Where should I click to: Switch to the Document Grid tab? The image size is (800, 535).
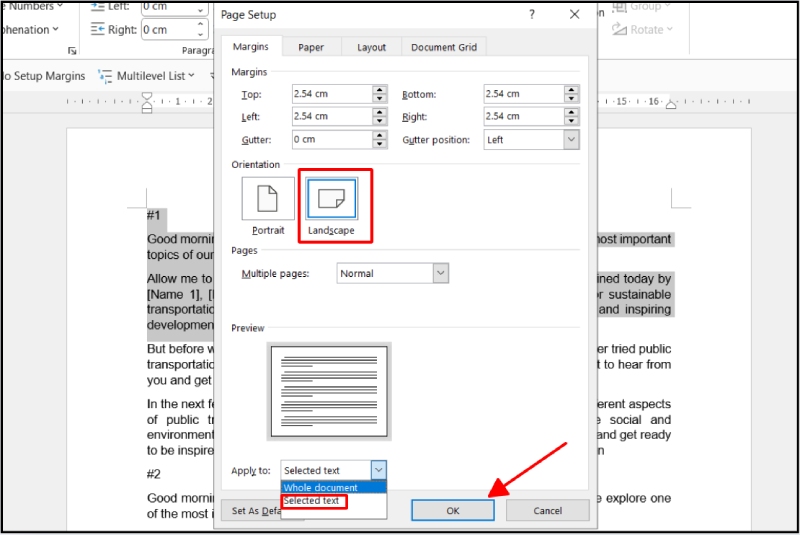click(444, 47)
